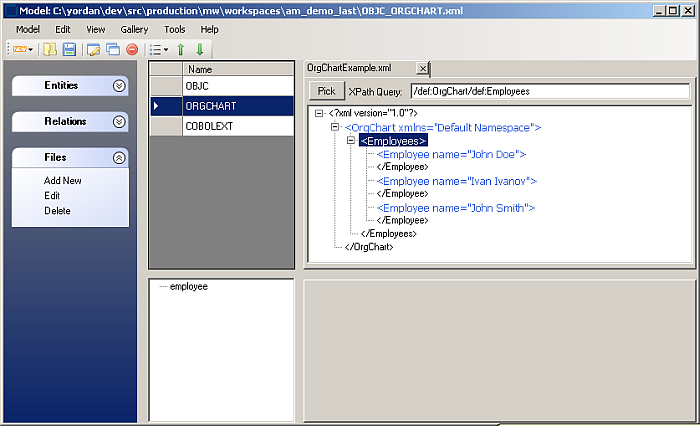Collapse the Files panel
This screenshot has width=700, height=426.
pos(119,158)
